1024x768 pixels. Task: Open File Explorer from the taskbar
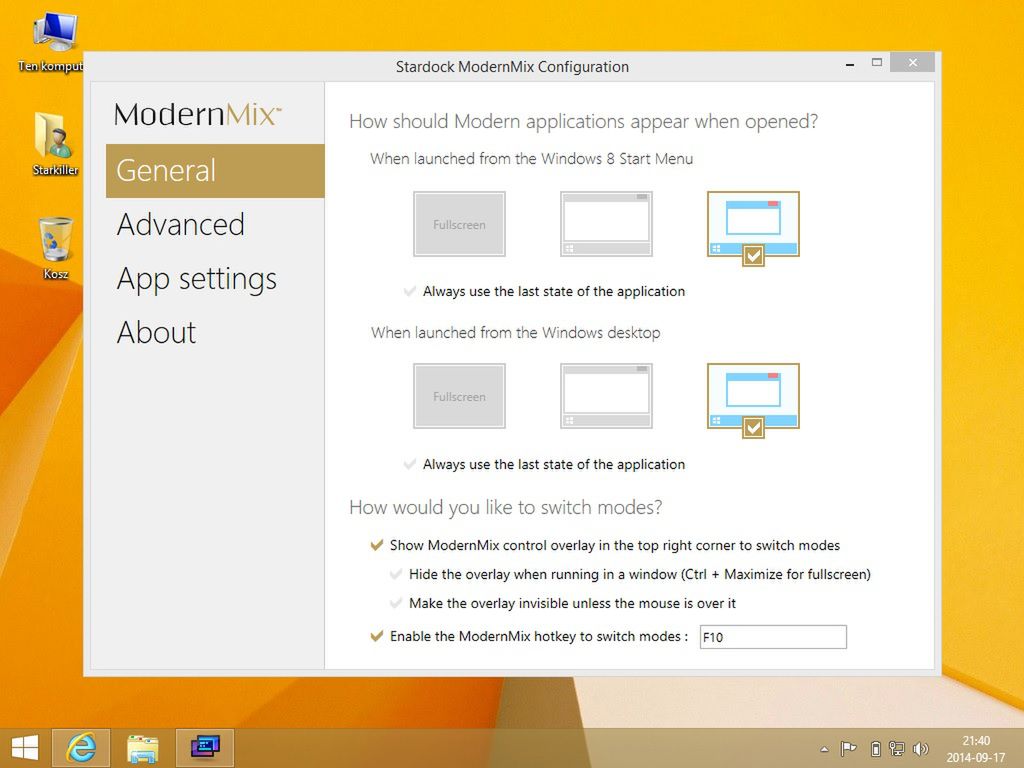[x=142, y=747]
